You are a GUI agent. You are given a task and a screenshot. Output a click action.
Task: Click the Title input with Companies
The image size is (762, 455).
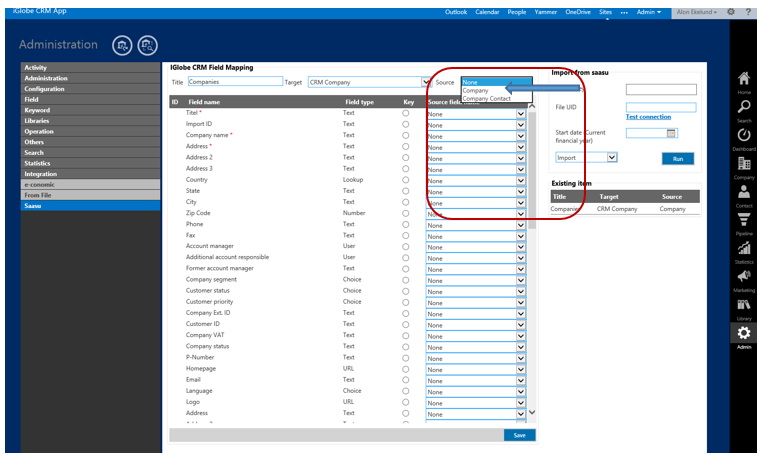[235, 82]
